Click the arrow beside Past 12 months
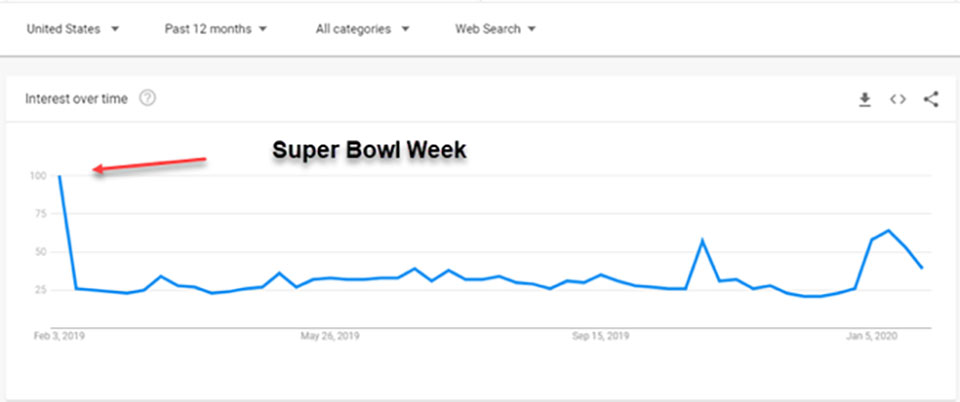960x402 pixels. 263,29
